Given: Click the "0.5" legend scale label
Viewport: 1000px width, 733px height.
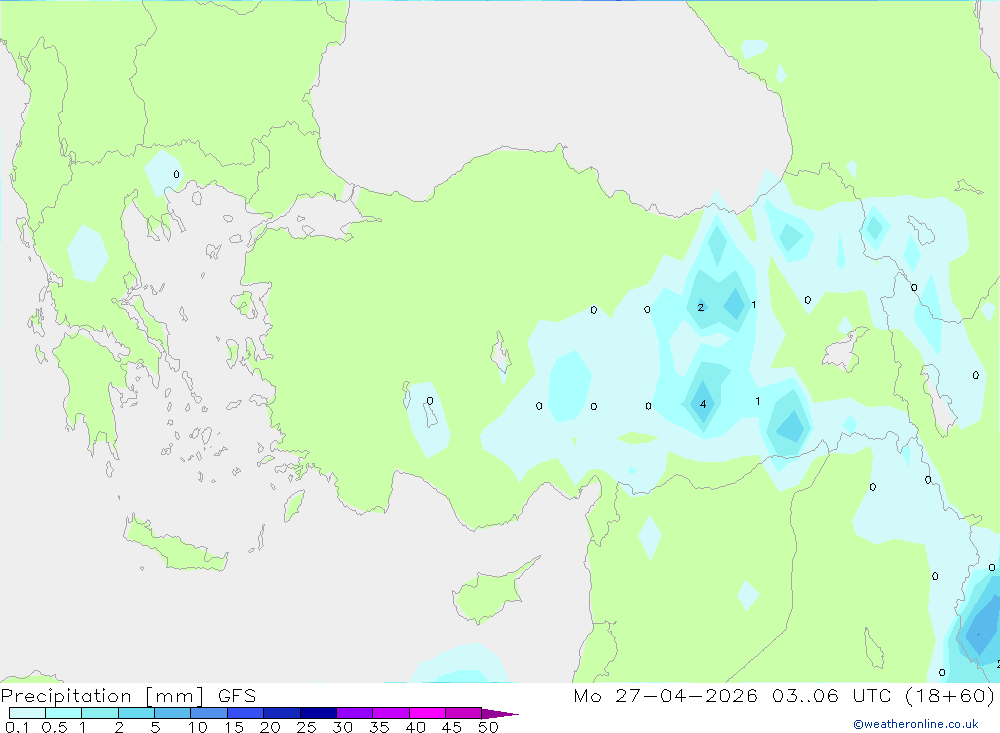Looking at the screenshot, I should tap(54, 727).
